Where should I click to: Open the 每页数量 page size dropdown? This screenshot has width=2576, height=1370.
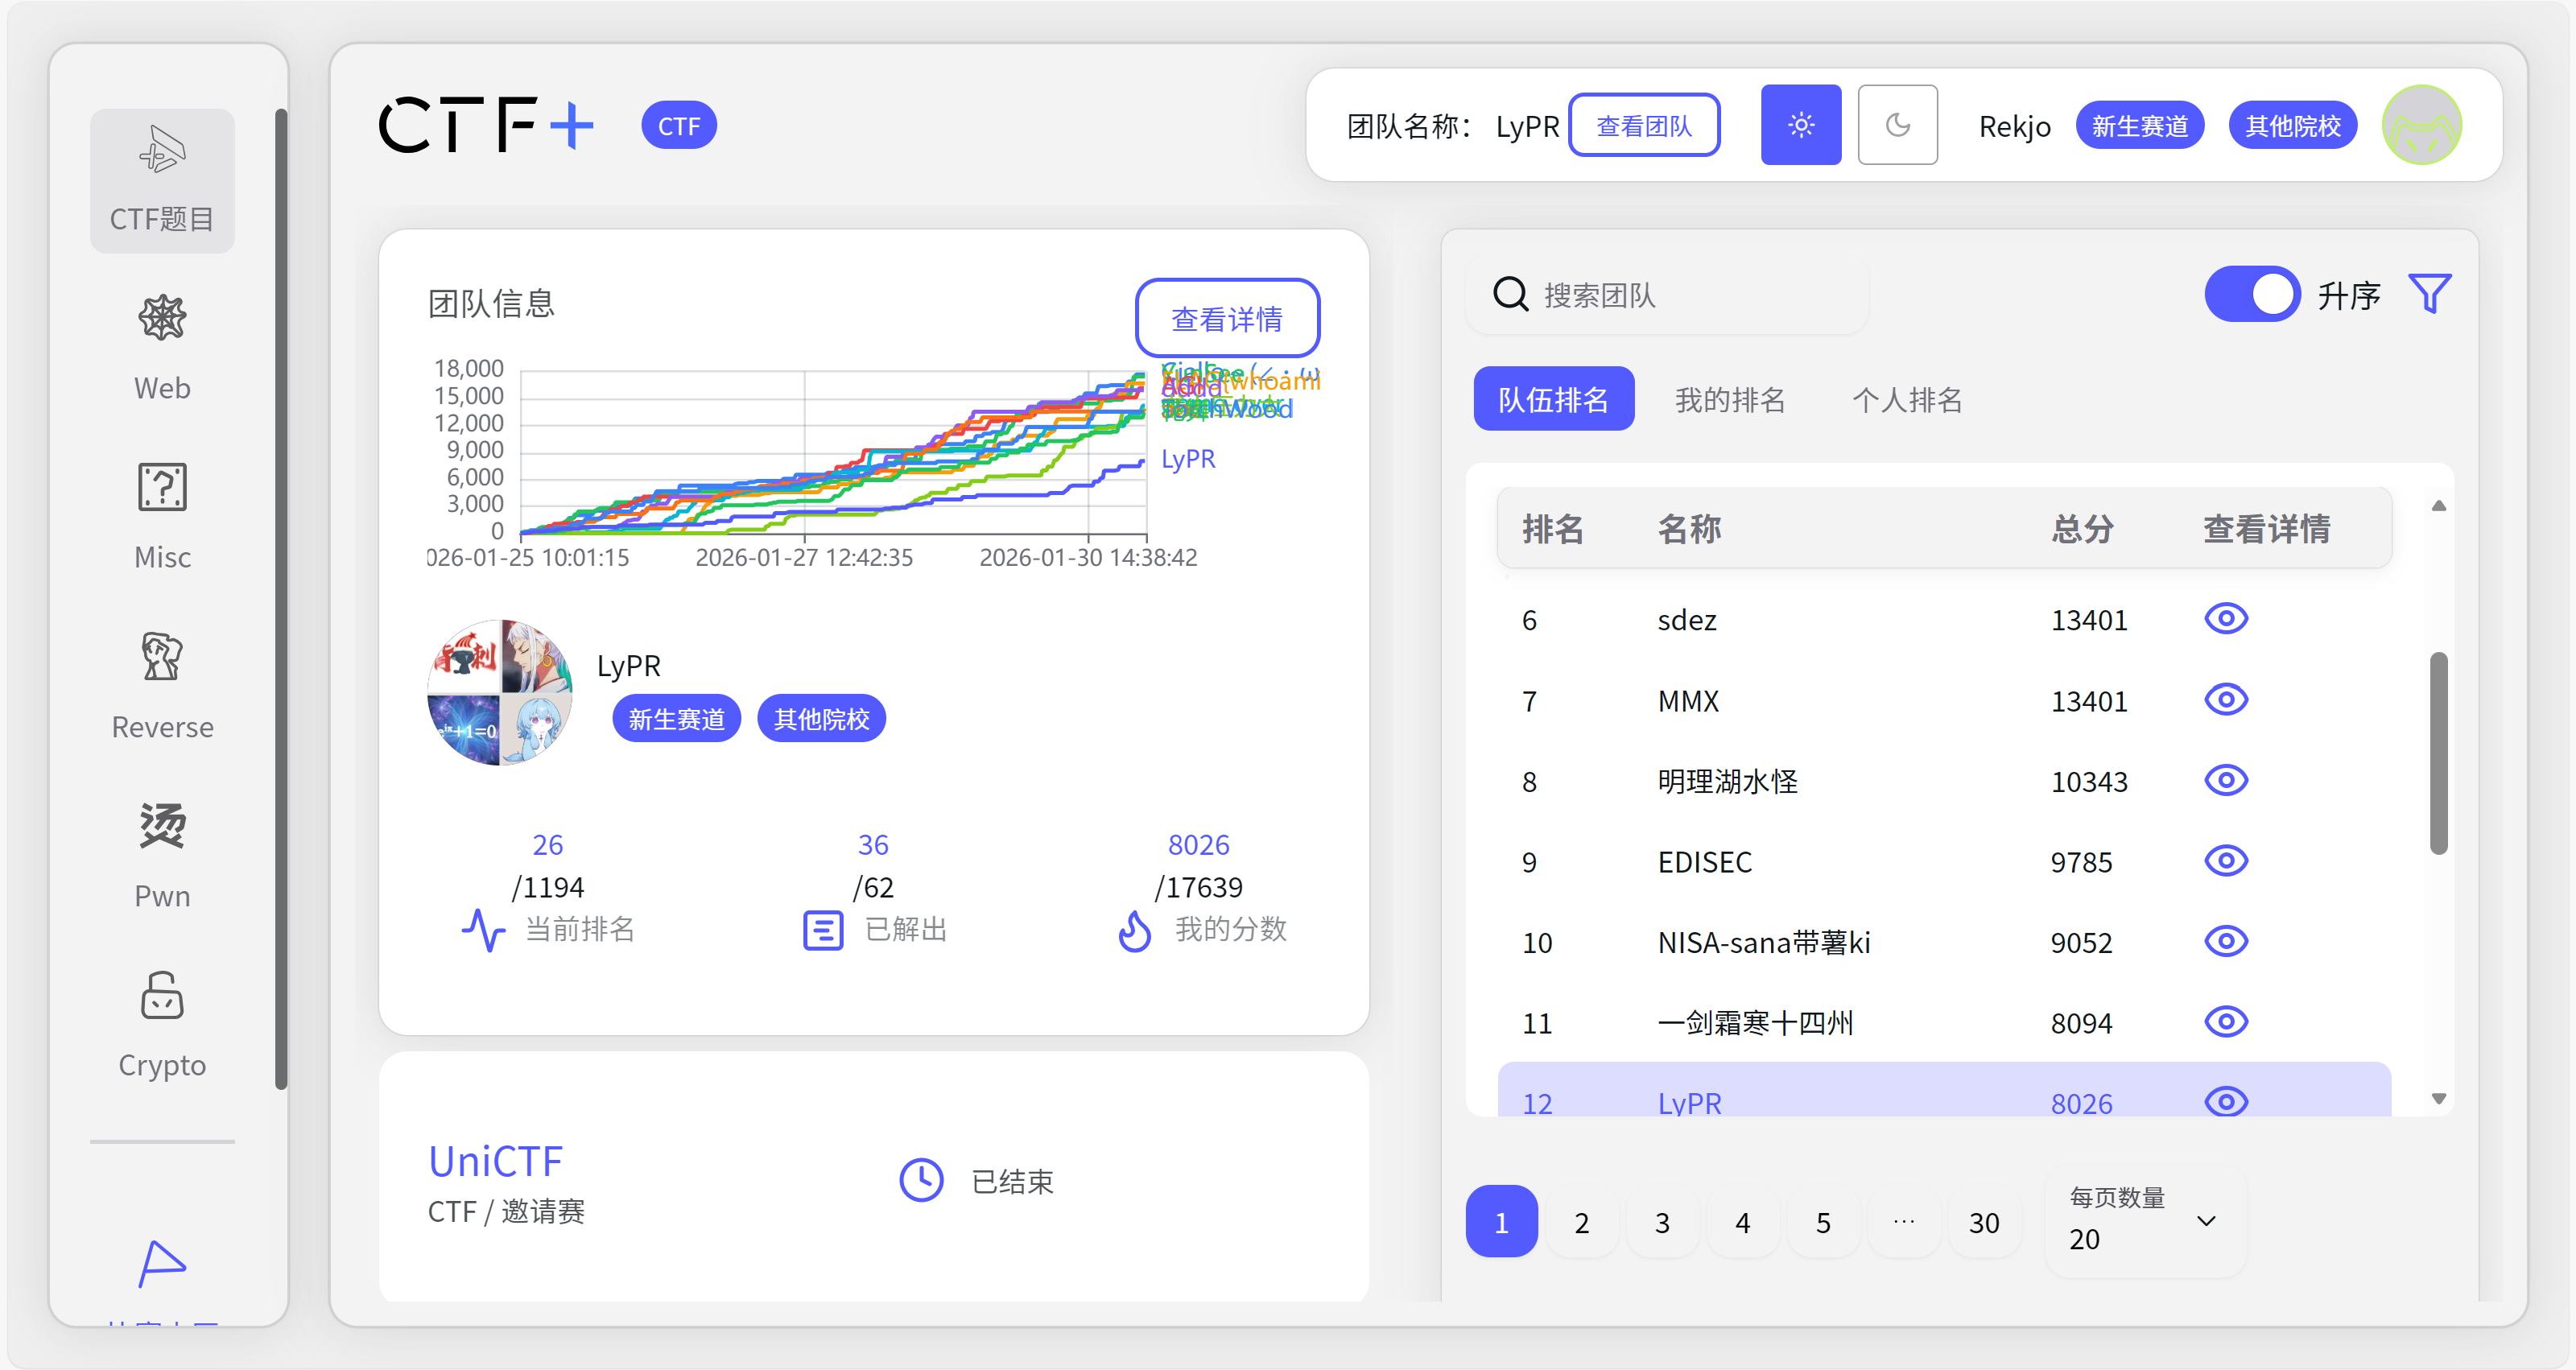point(2146,1221)
